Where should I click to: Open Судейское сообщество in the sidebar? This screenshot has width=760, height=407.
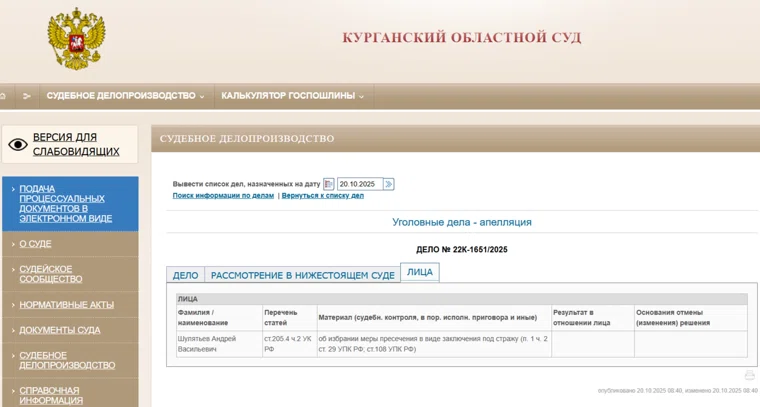click(50, 273)
